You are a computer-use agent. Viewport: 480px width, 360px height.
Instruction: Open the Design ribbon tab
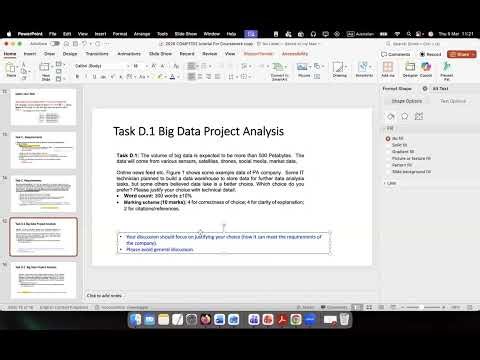[x=70, y=54]
